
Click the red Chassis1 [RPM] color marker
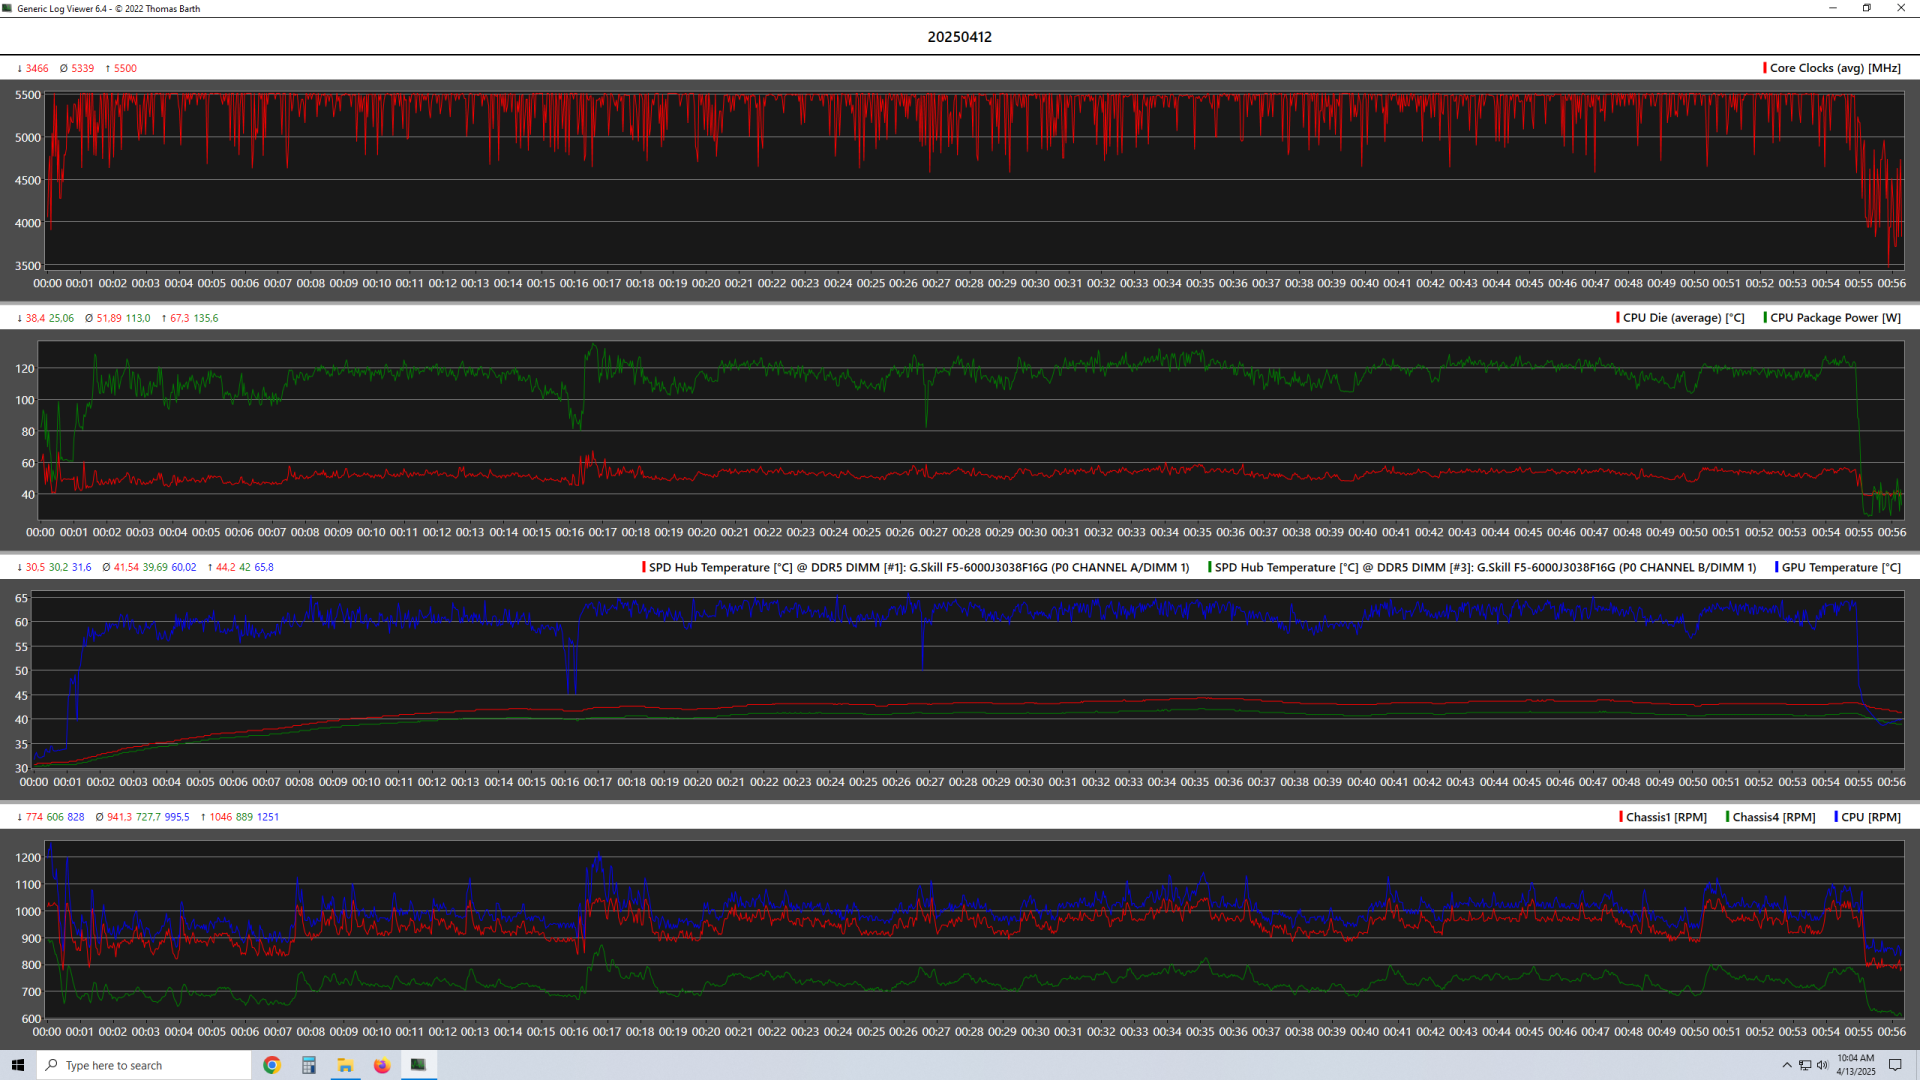point(1621,817)
